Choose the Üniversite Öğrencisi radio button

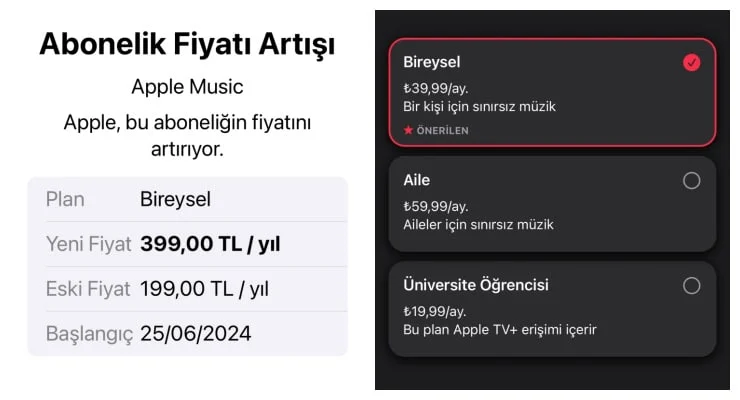[691, 286]
